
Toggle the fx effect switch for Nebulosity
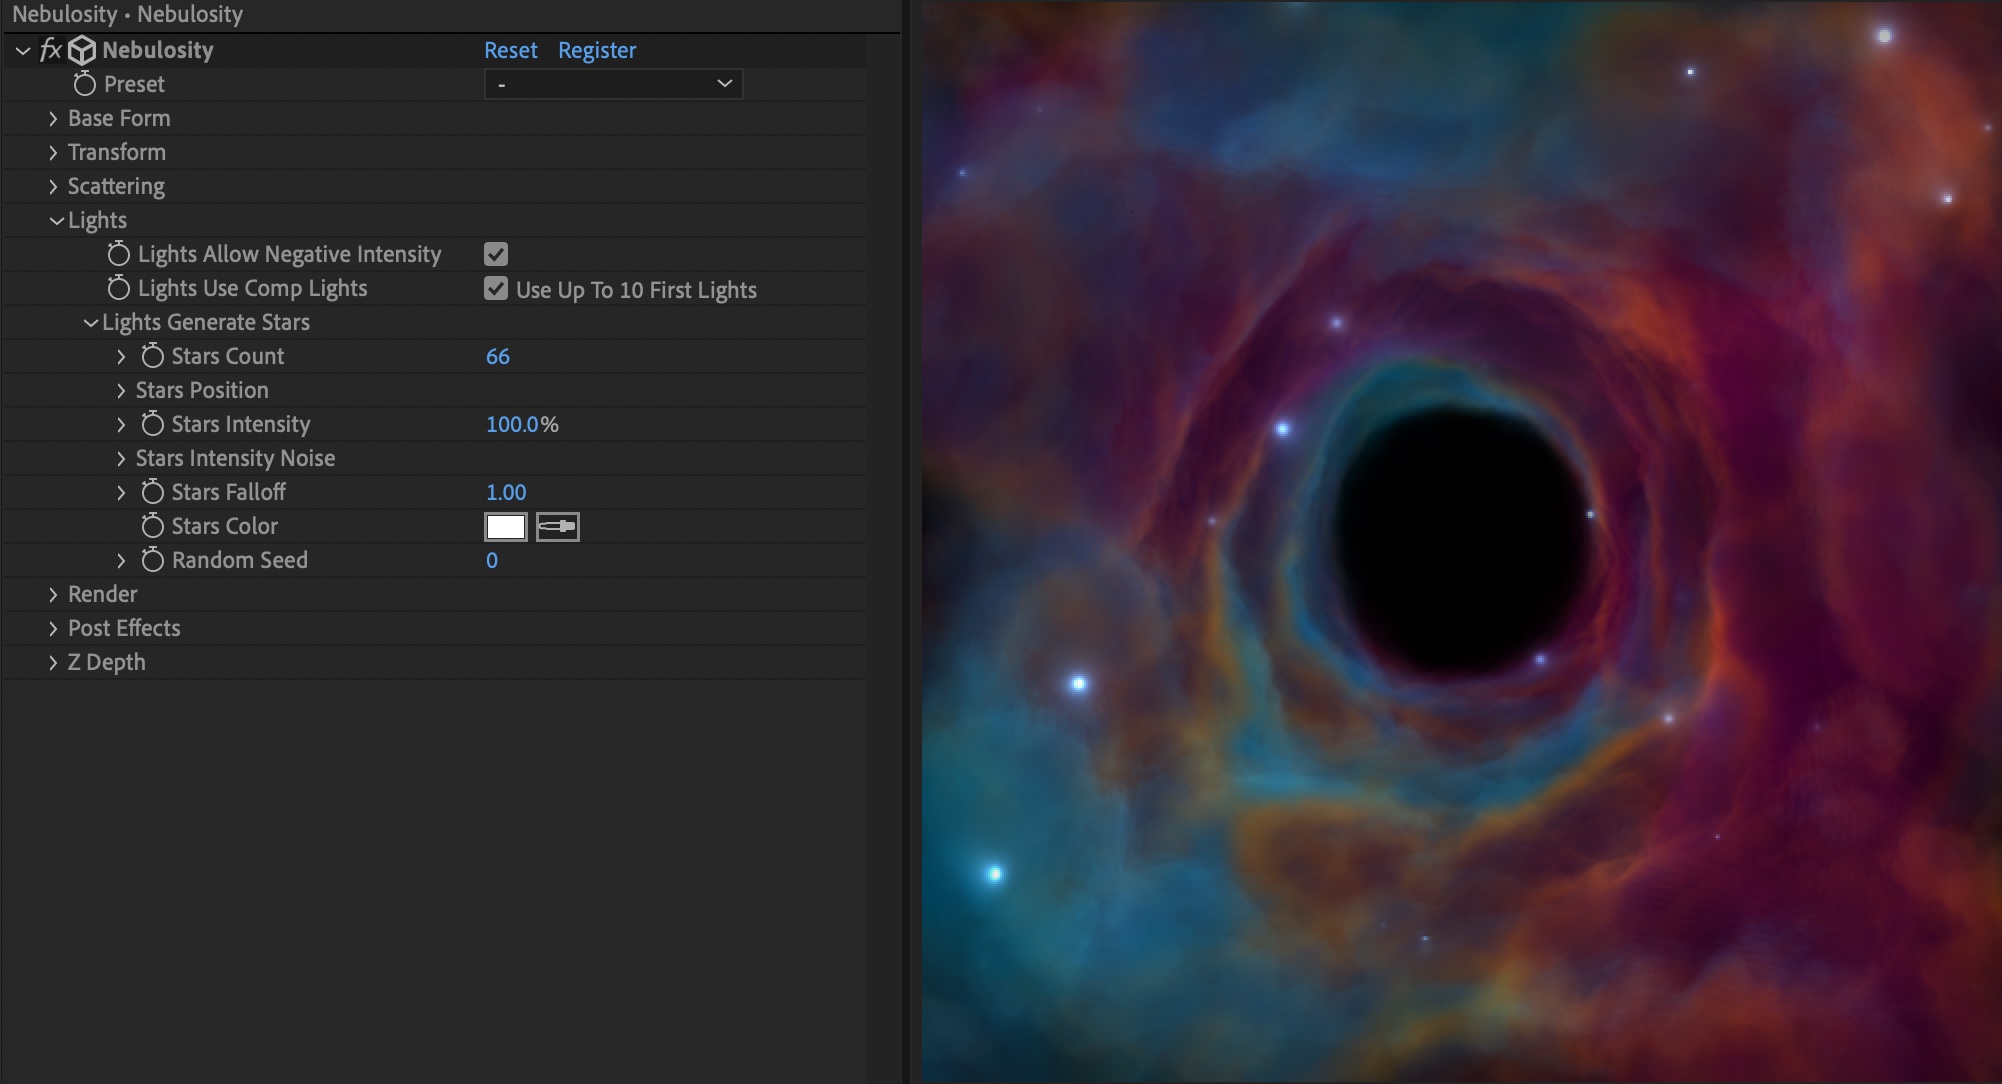tap(51, 50)
